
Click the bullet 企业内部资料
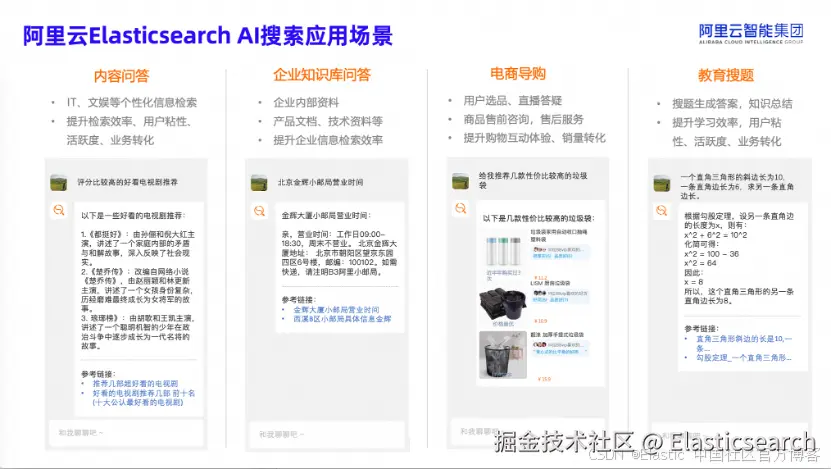tap(306, 102)
